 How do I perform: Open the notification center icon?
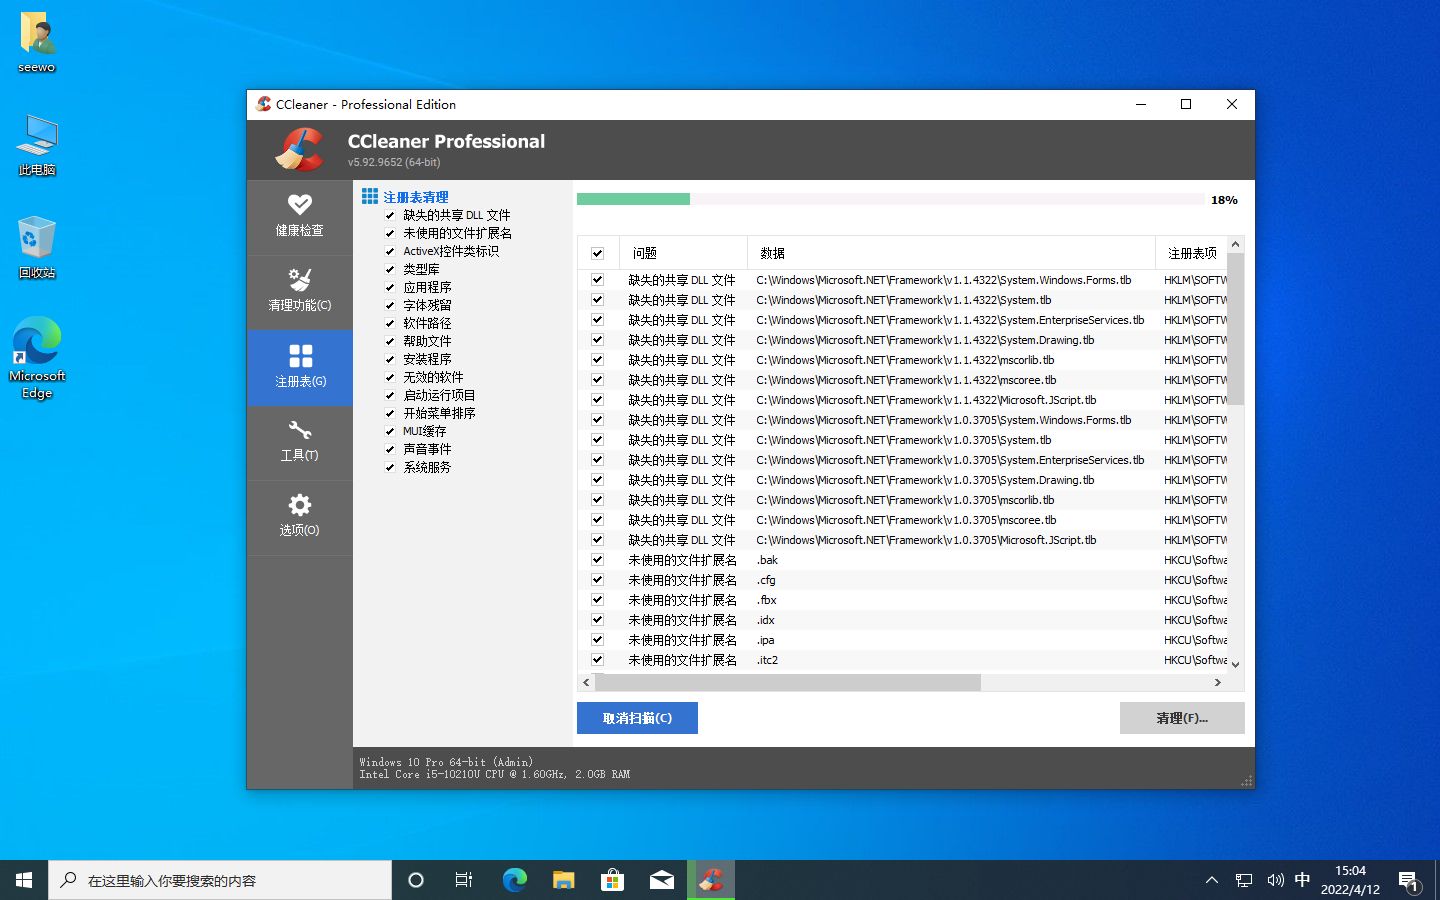[x=1409, y=880]
